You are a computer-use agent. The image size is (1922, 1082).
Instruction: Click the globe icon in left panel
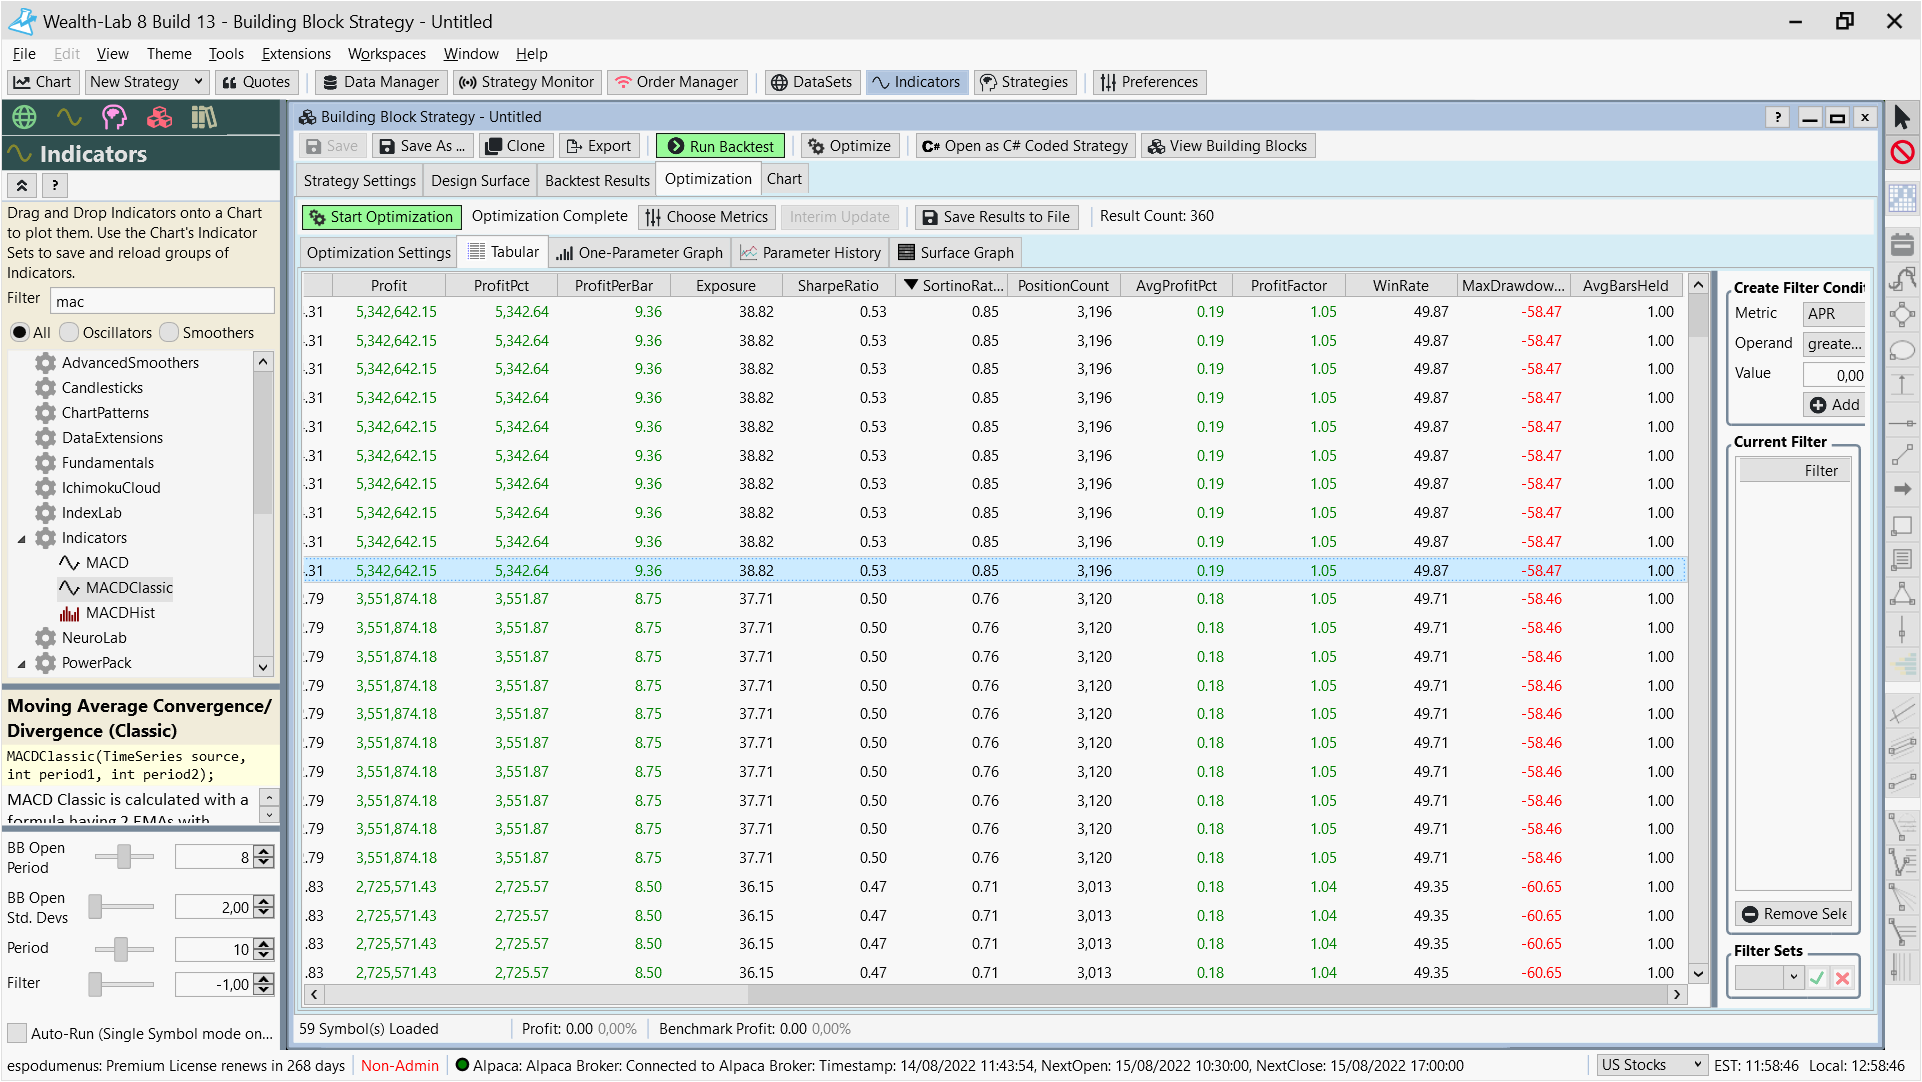coord(24,118)
